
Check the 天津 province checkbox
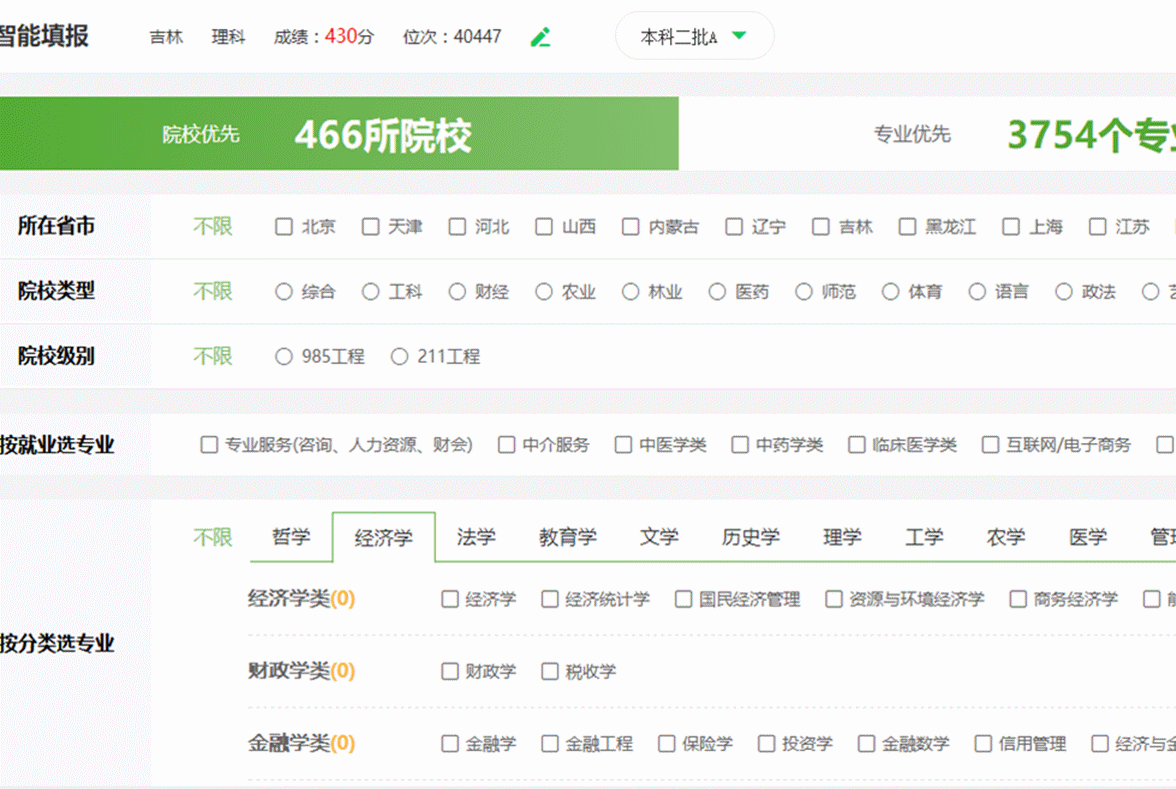pyautogui.click(x=370, y=226)
